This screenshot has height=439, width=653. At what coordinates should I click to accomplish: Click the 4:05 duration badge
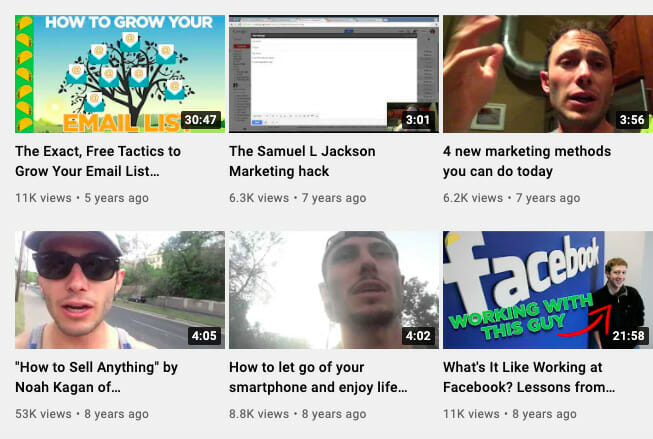click(x=204, y=336)
